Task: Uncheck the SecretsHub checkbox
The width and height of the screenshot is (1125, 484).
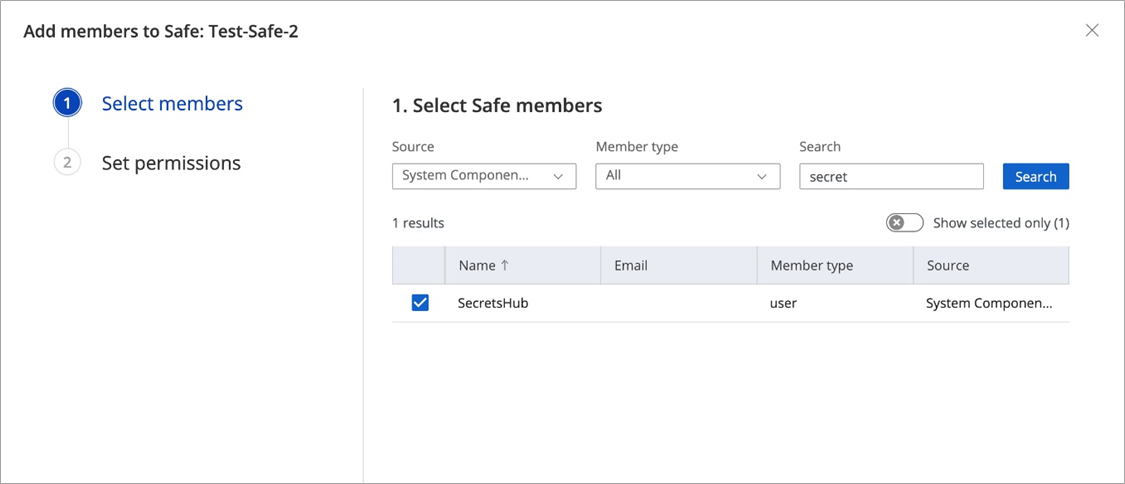Action: 420,302
